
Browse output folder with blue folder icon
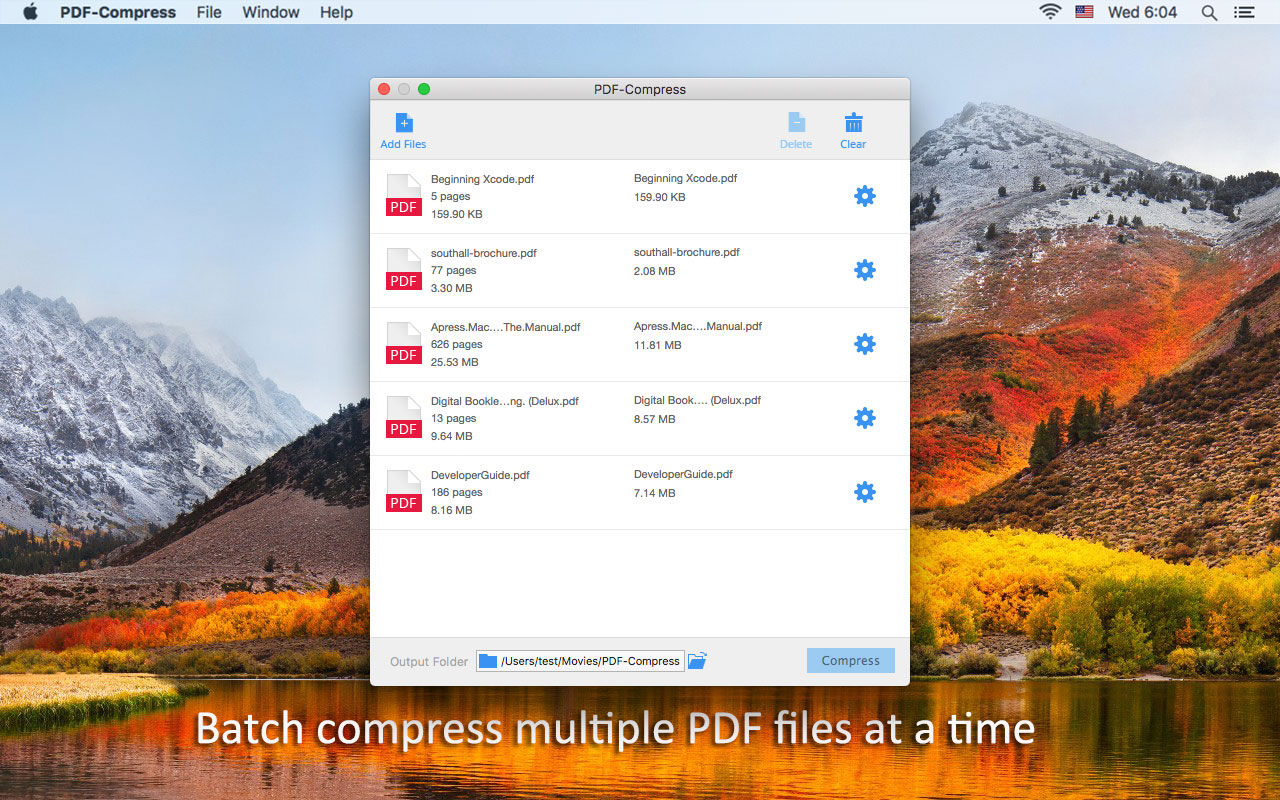pyautogui.click(x=697, y=661)
